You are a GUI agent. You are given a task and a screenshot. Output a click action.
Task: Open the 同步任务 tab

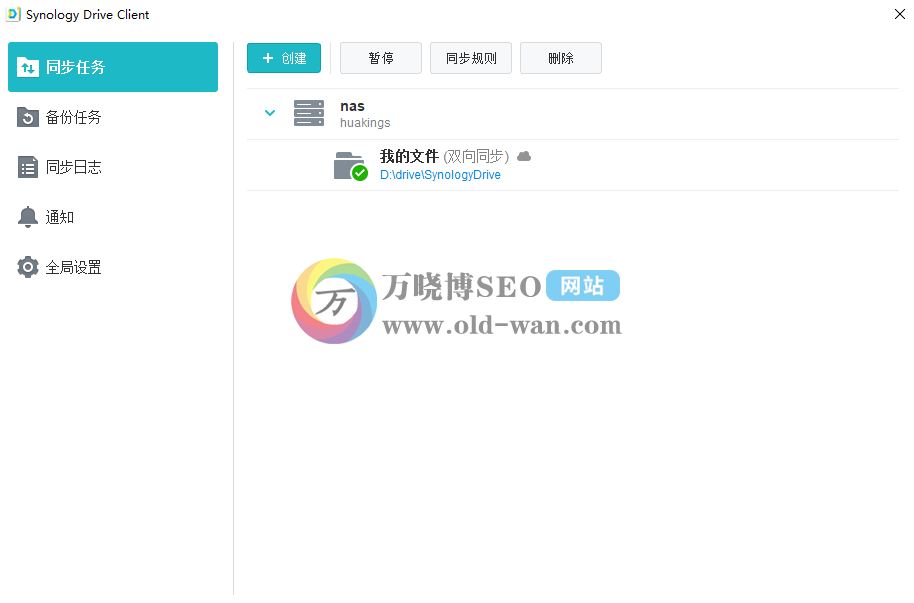(113, 67)
